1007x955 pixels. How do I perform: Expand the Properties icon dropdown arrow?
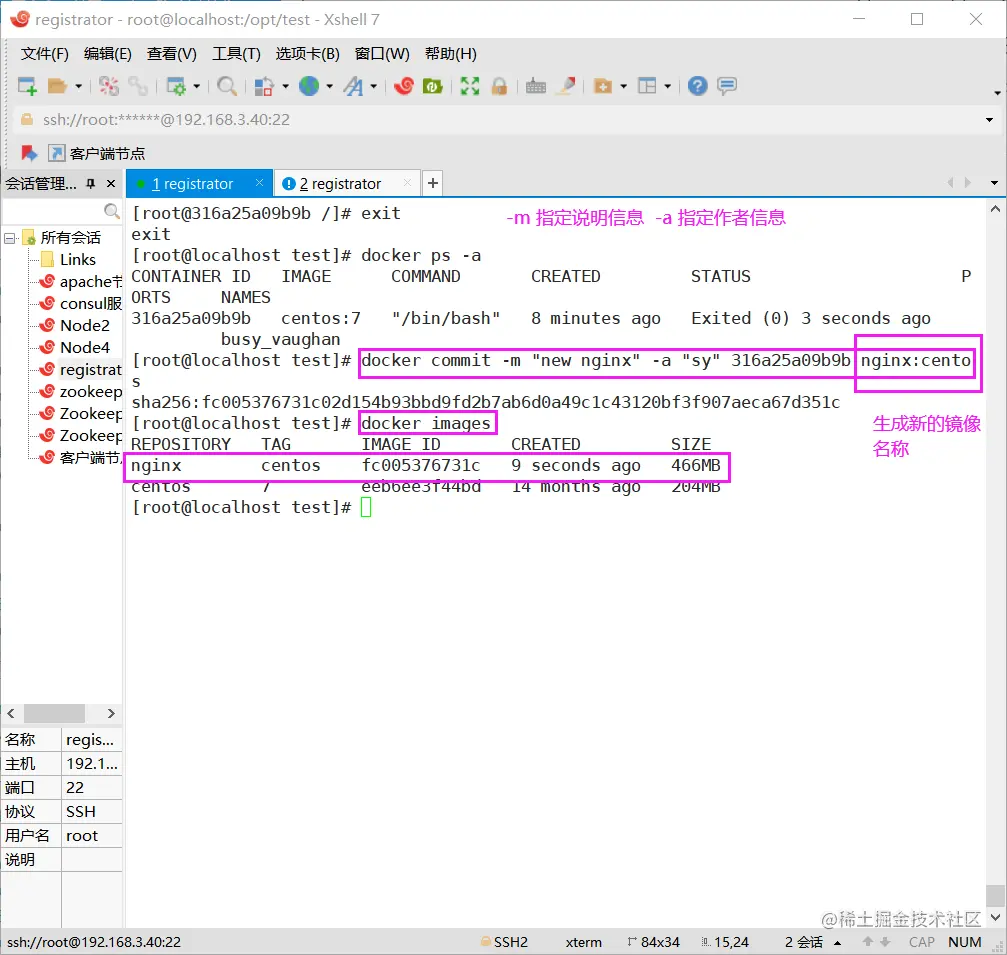197,85
